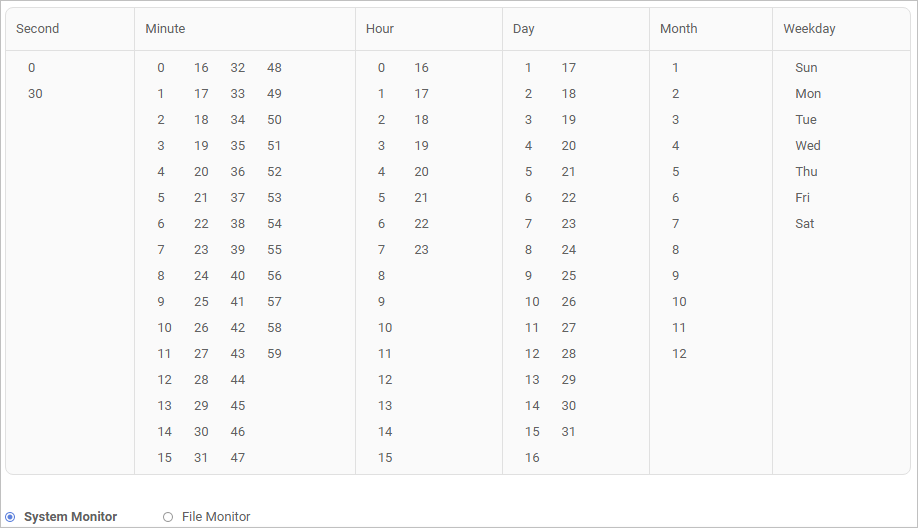Pick 0 in the Second column

32,68
